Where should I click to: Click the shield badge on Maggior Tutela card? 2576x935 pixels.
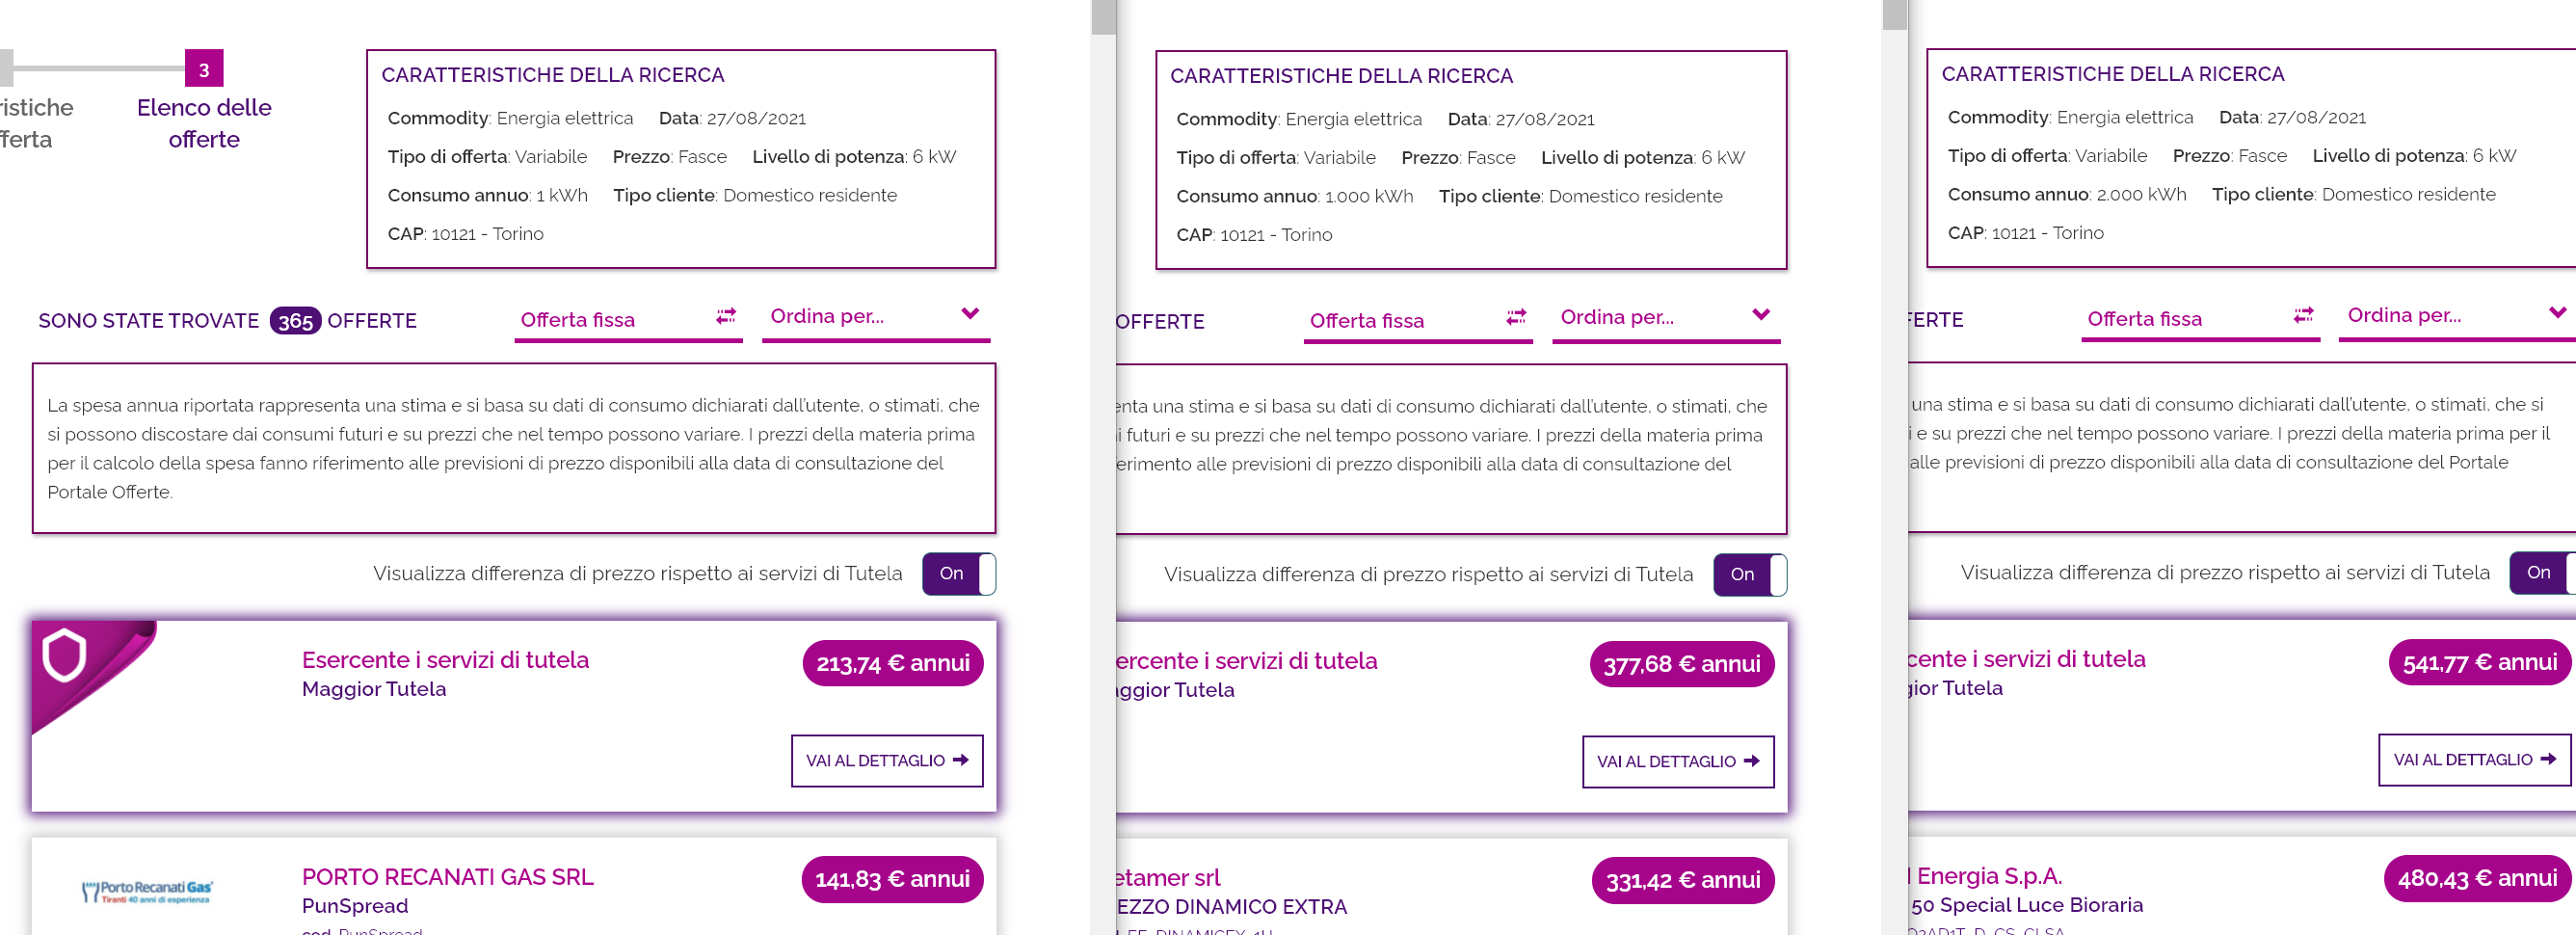click(64, 655)
